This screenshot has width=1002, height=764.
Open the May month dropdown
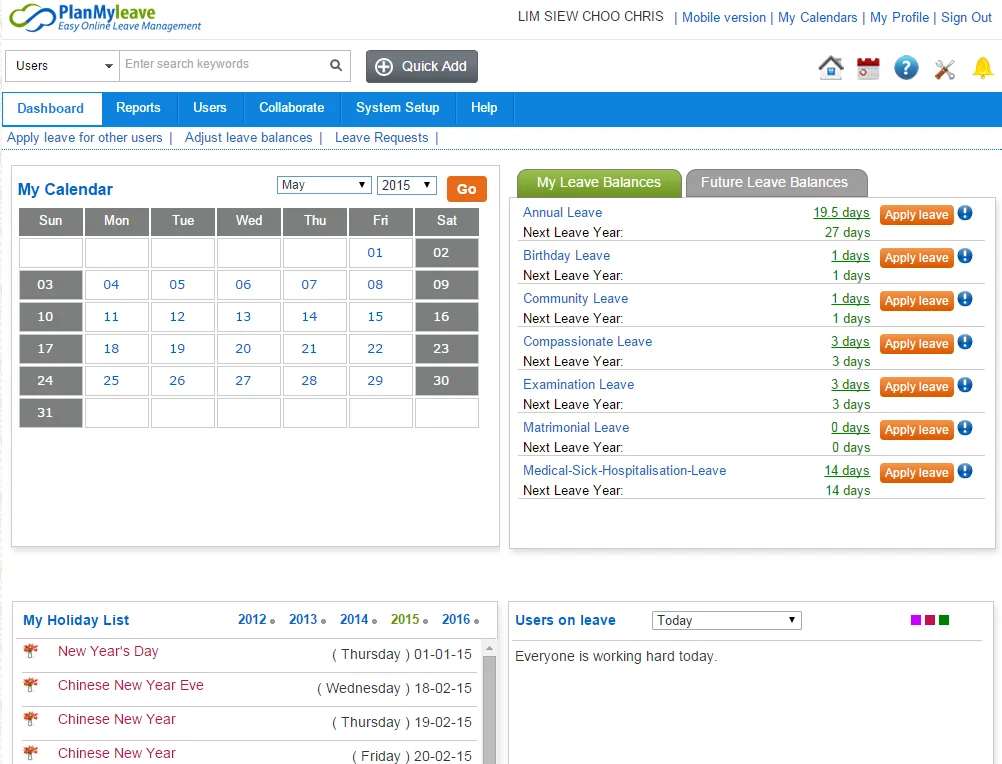[x=324, y=185]
